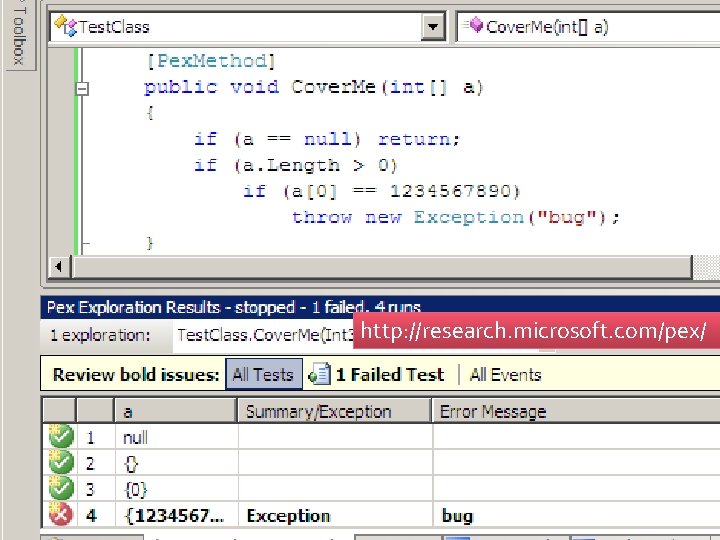This screenshot has height=540, width=720.
Task: Sort by the 'a' column header
Action: 175,411
